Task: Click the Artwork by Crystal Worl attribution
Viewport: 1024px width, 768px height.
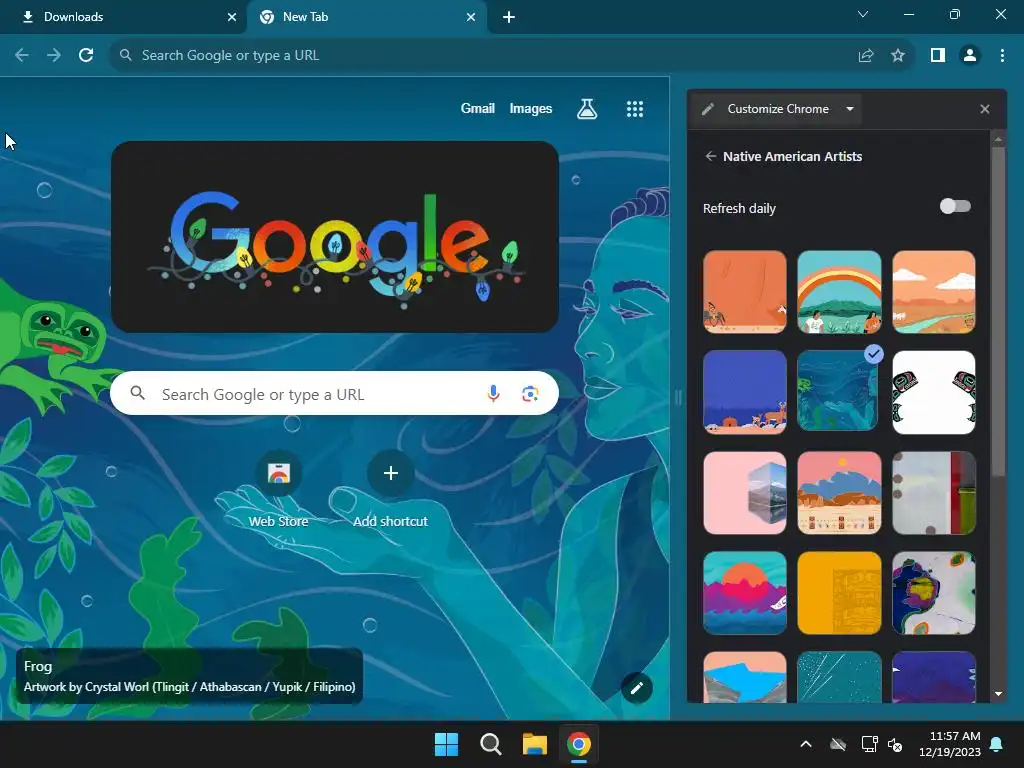Action: coord(189,687)
